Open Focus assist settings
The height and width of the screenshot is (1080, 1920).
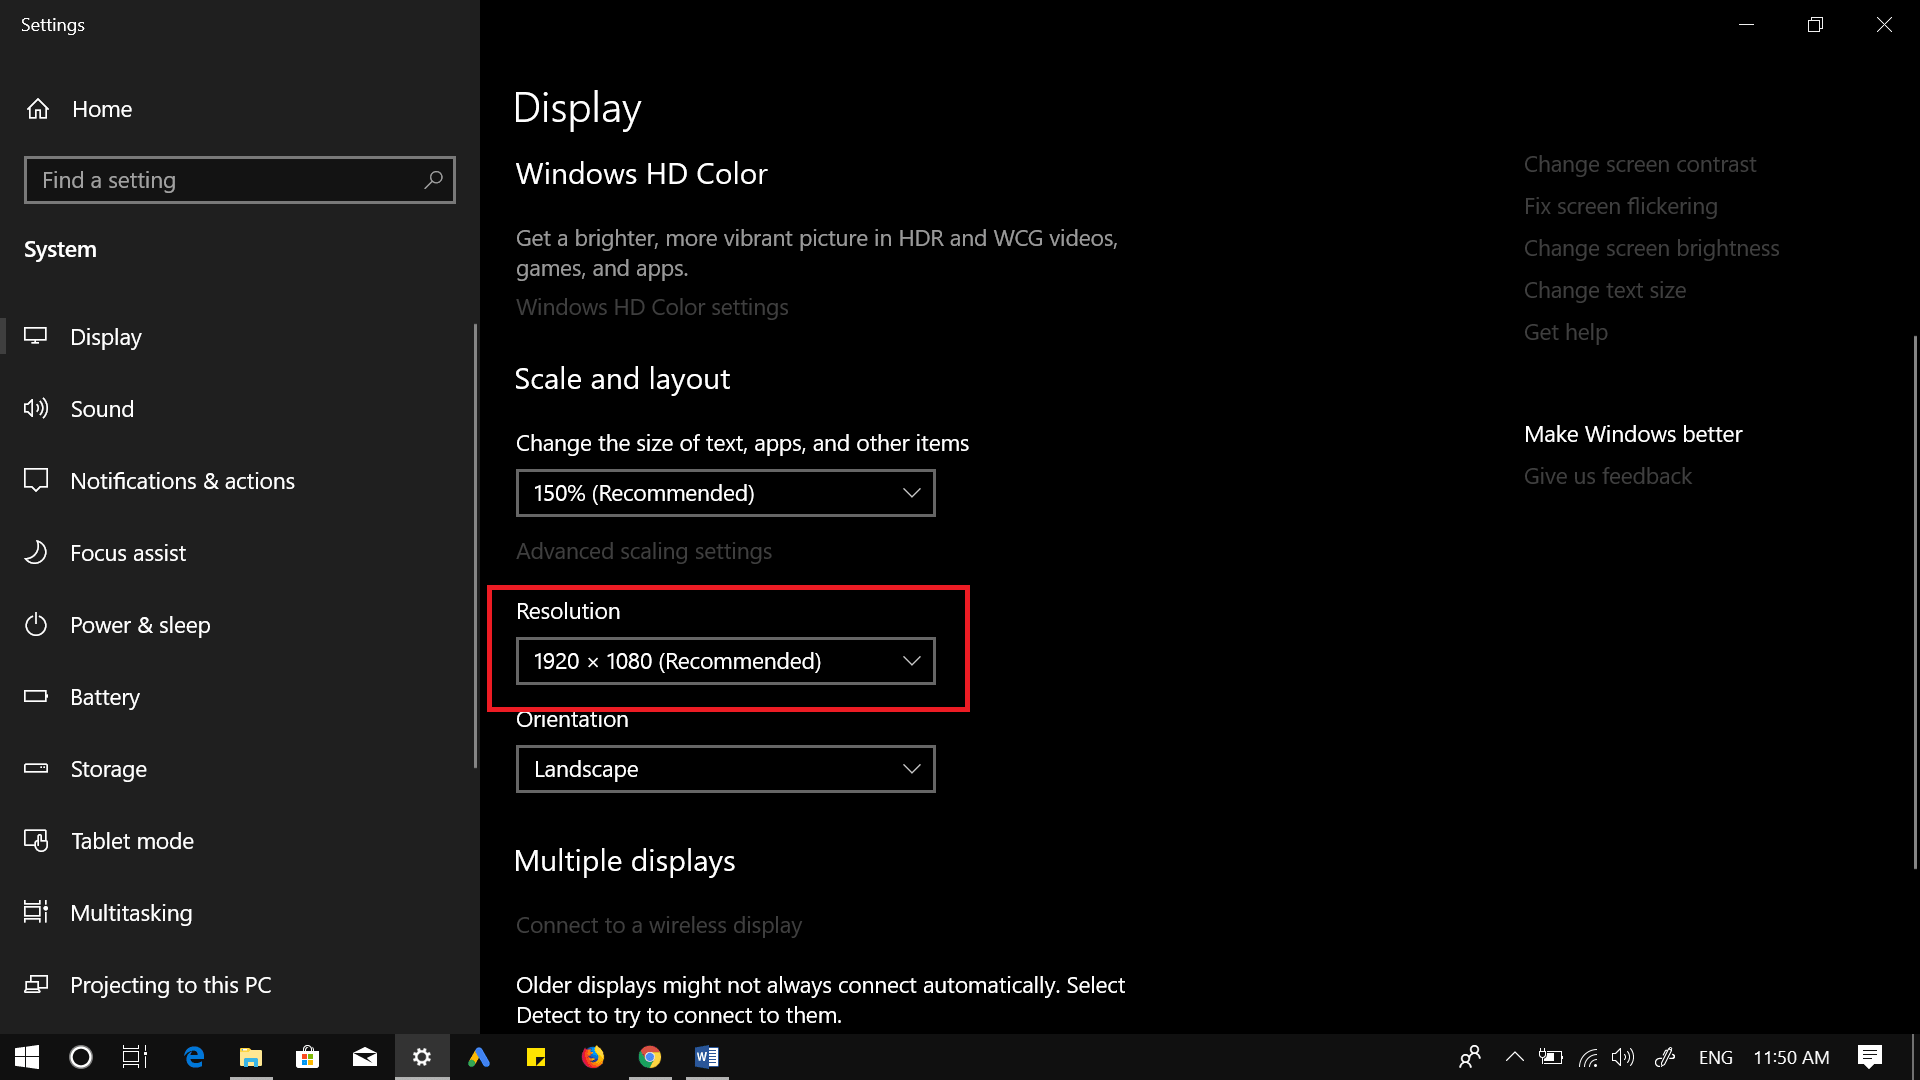click(x=128, y=551)
